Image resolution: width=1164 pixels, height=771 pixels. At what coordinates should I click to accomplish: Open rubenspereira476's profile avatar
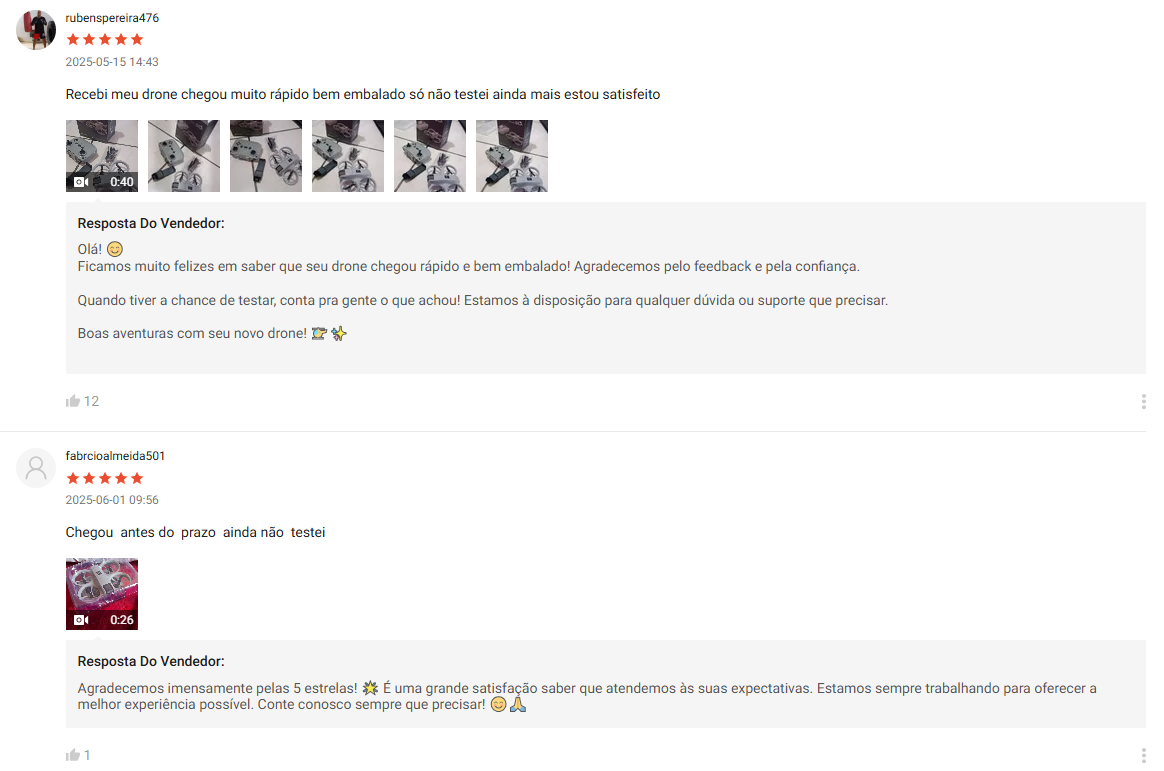tap(36, 30)
